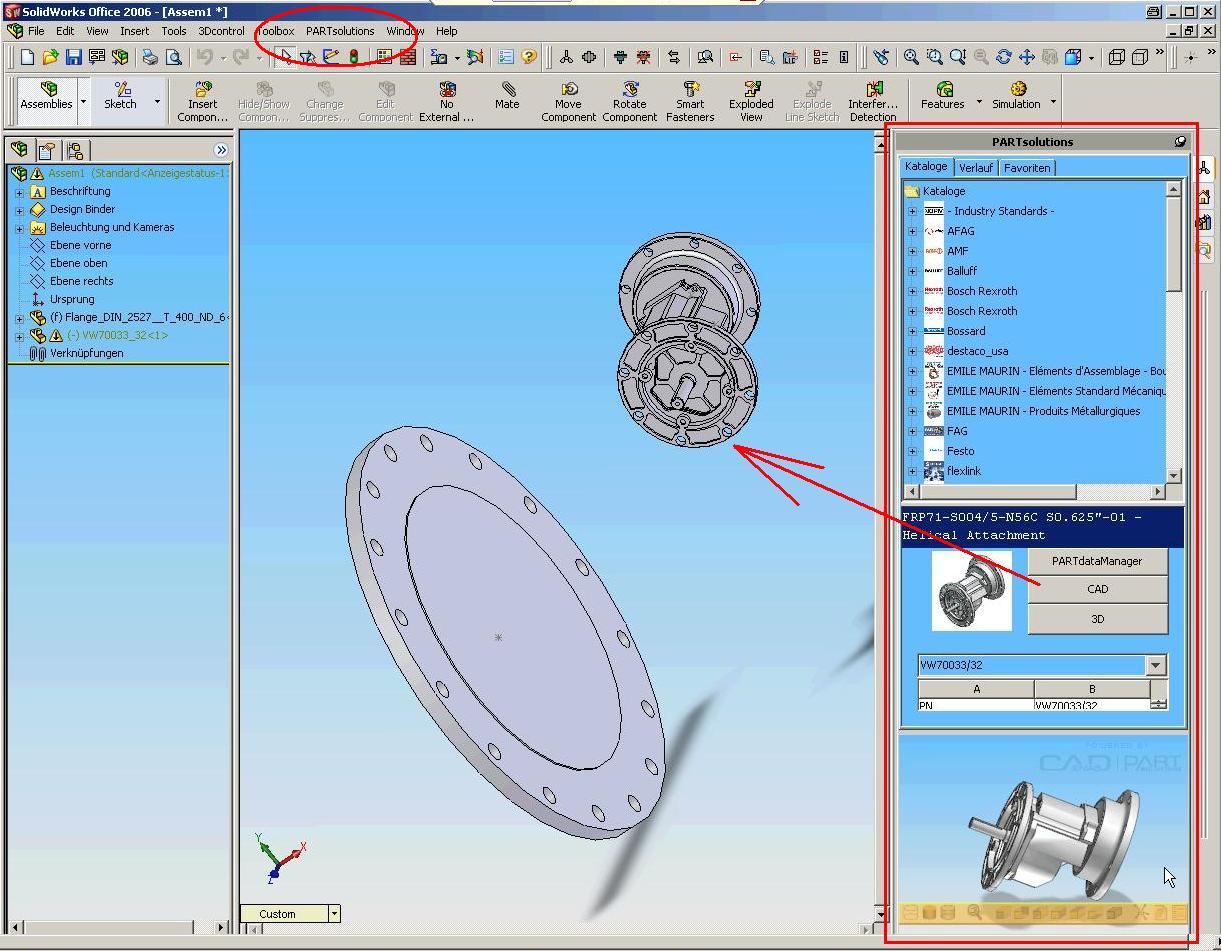Toggle Features command manager group
1221x951 pixels.
(x=943, y=97)
